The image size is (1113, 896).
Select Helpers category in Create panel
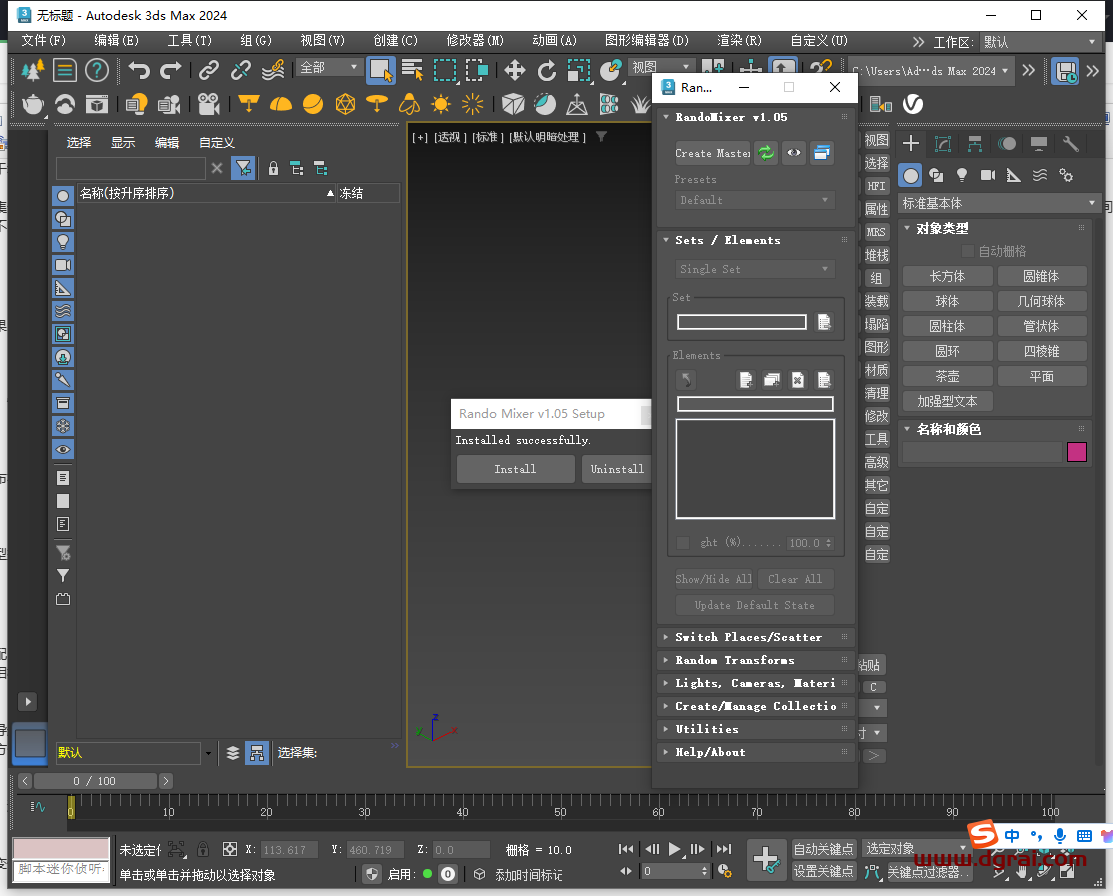click(1014, 175)
